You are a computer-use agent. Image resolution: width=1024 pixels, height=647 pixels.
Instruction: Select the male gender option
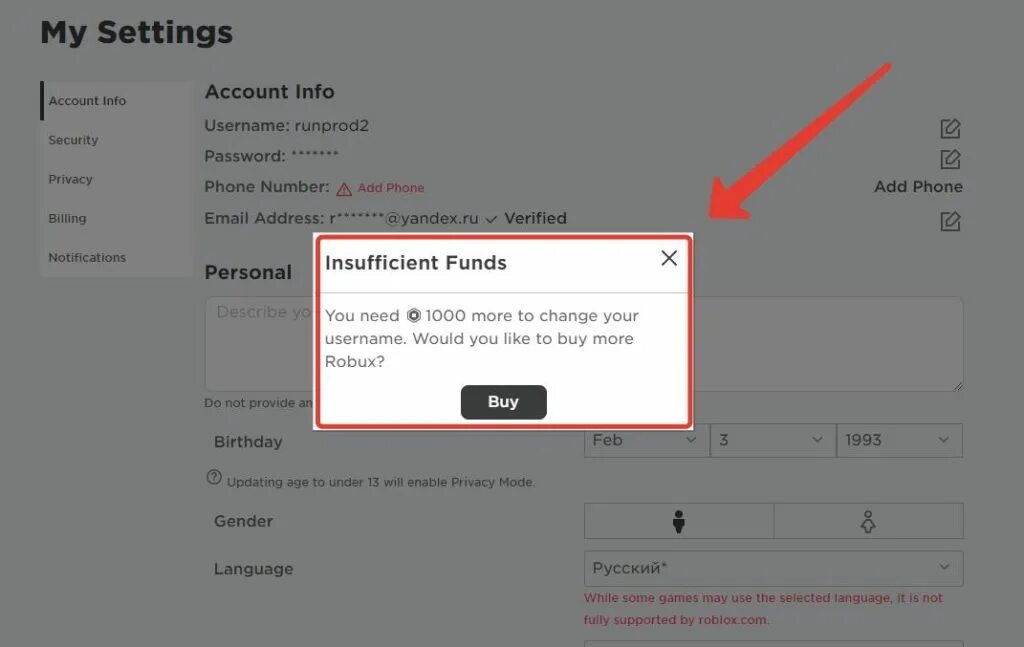point(679,521)
